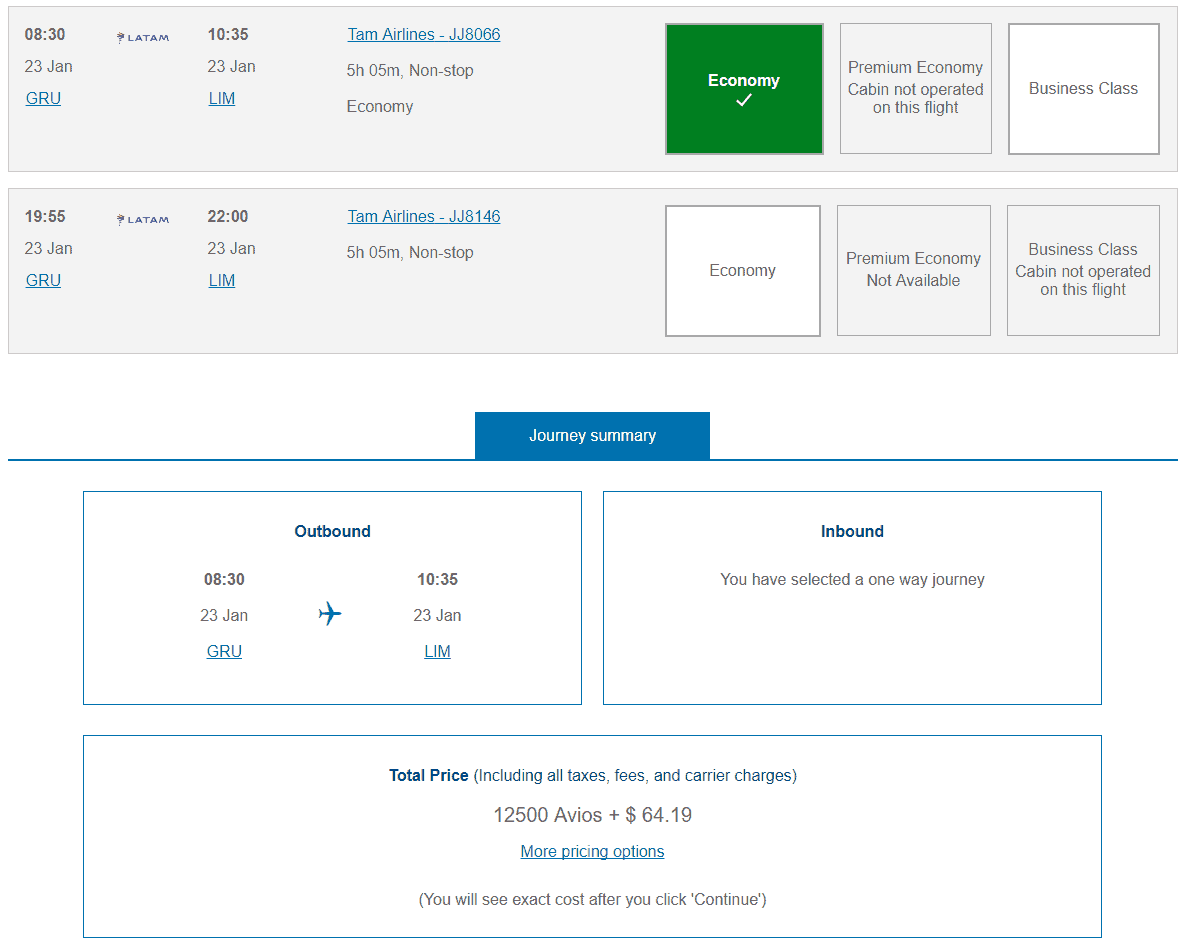Select Business Class for flight JJ8066

coord(1083,89)
